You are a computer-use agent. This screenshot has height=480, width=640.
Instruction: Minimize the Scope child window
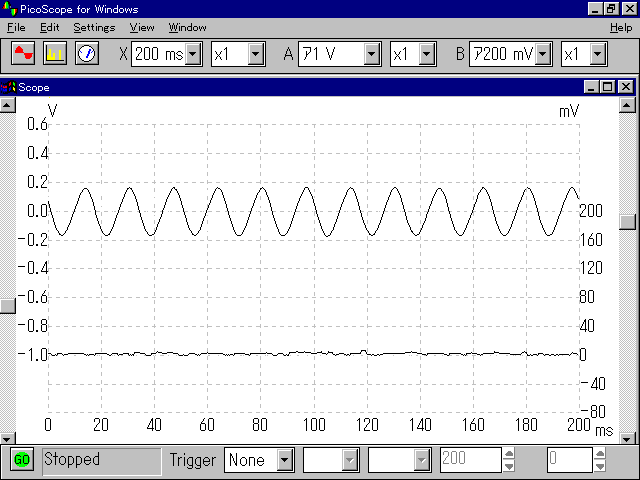tap(591, 87)
